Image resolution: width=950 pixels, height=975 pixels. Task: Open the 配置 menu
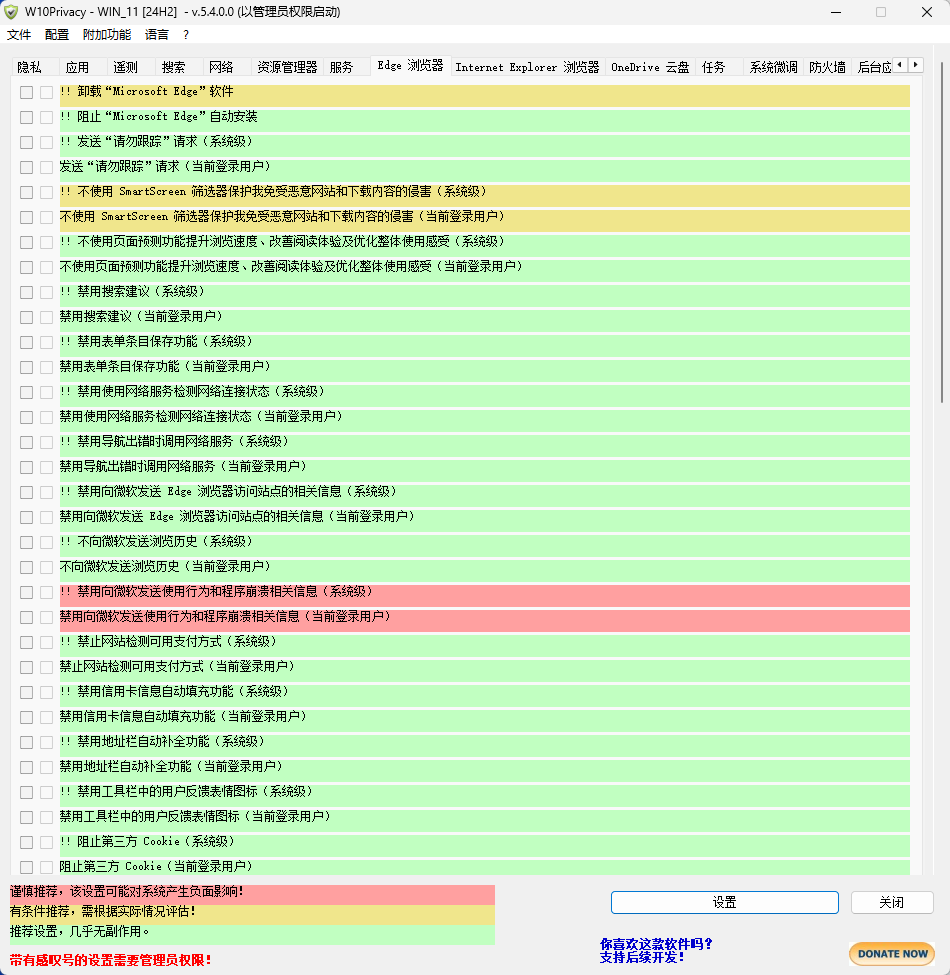[x=57, y=35]
